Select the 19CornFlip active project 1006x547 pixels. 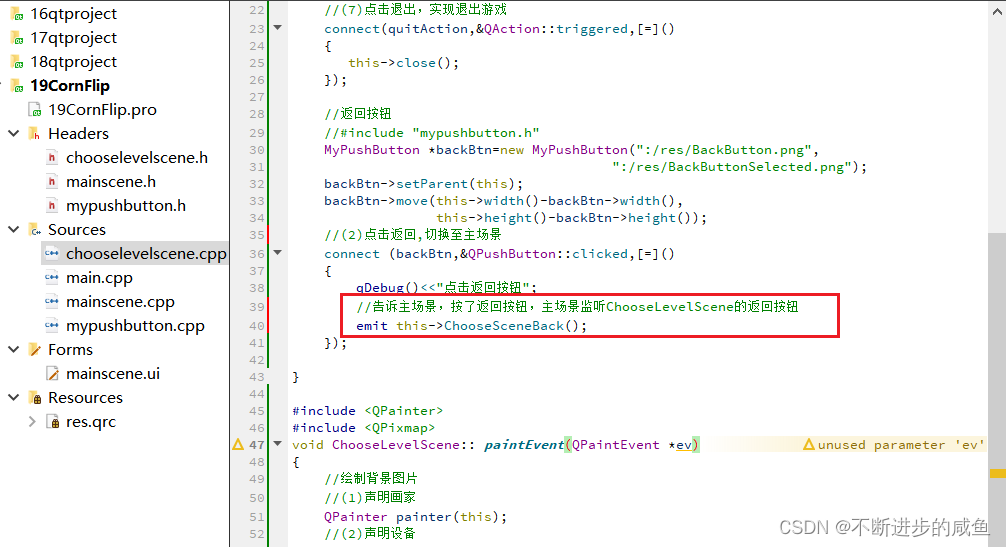69,86
